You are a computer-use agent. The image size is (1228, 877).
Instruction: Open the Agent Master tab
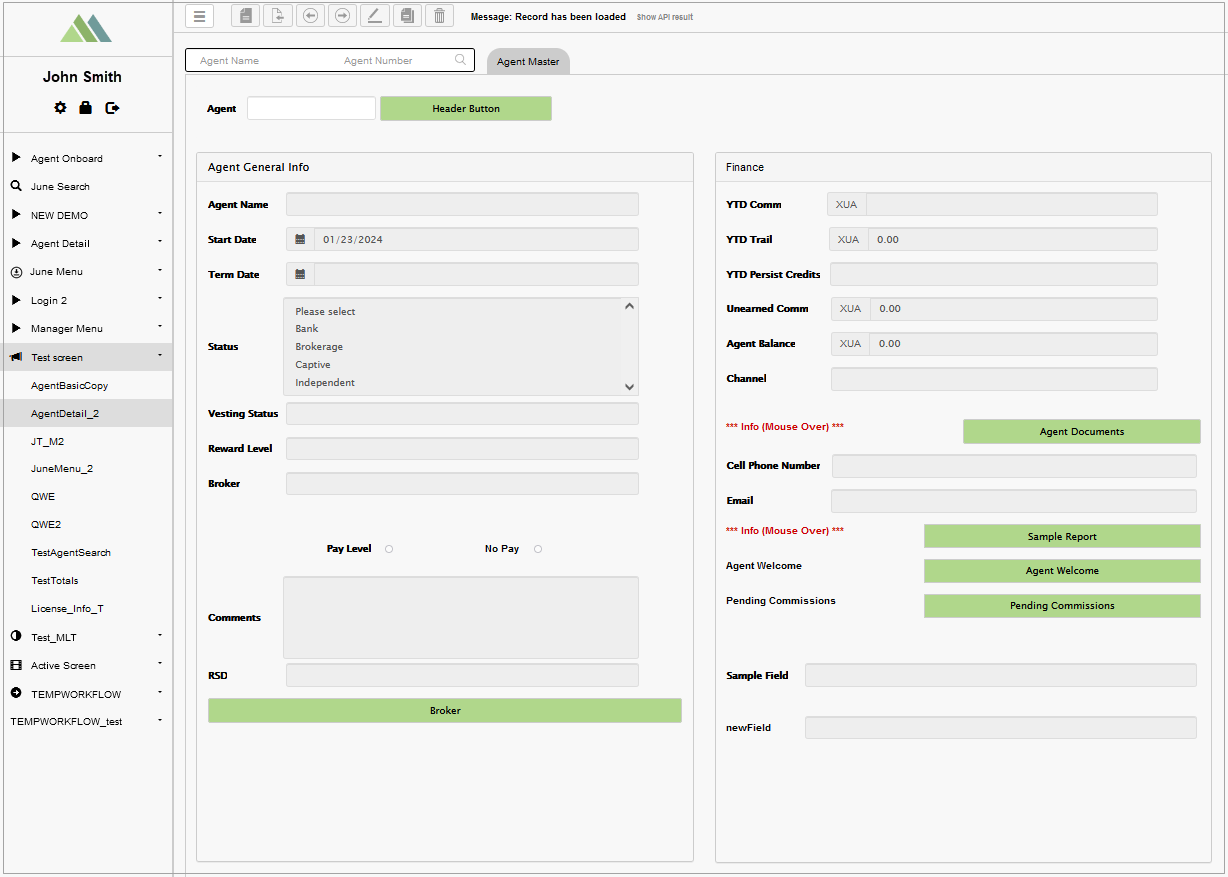tap(528, 61)
